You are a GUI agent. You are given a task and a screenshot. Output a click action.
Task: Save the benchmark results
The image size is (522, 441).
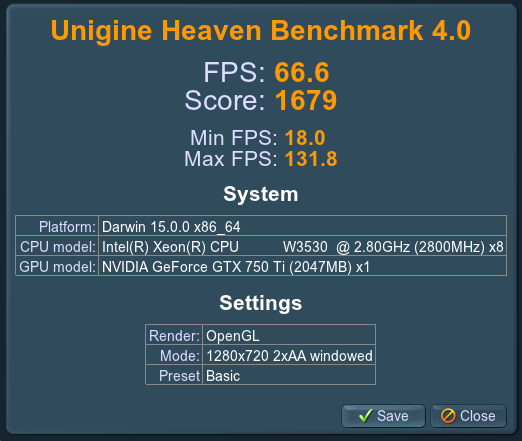tap(383, 416)
